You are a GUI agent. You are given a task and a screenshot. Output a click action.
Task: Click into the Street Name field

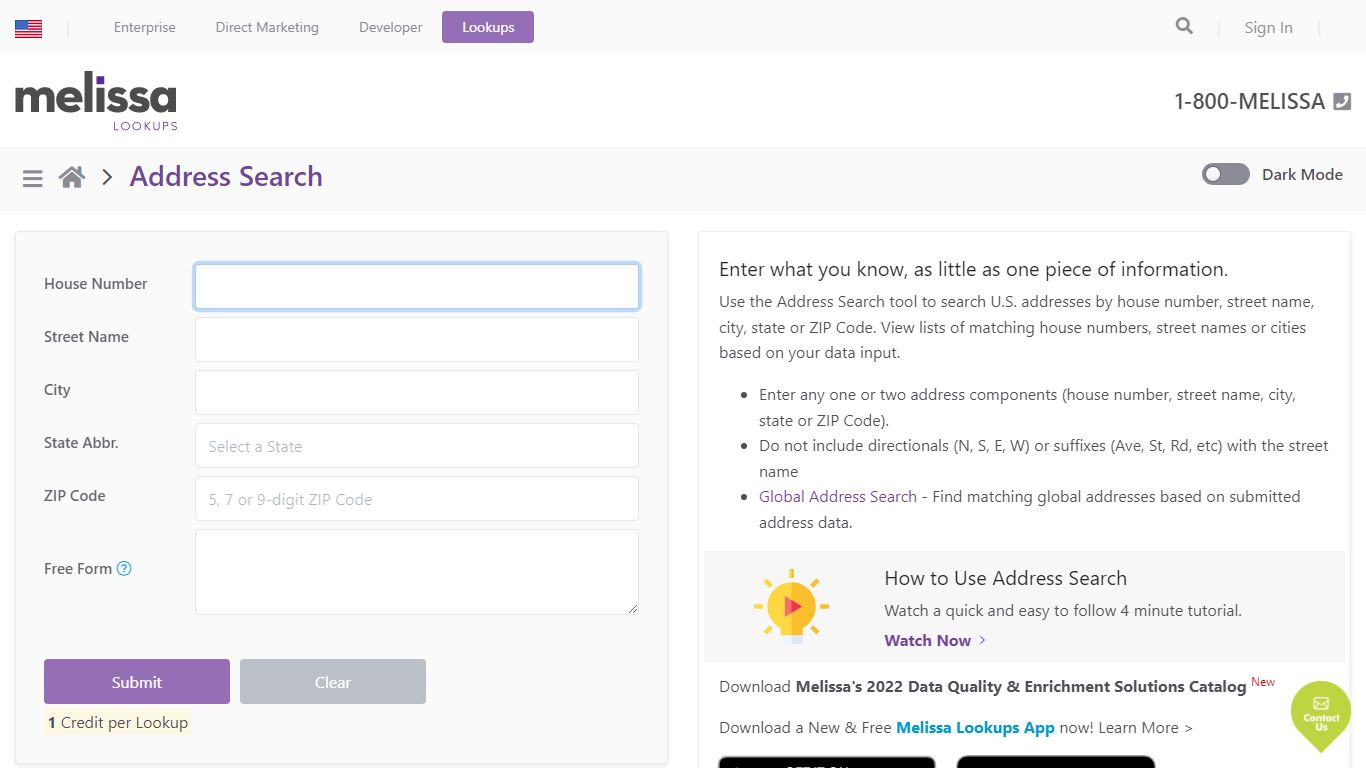(417, 340)
